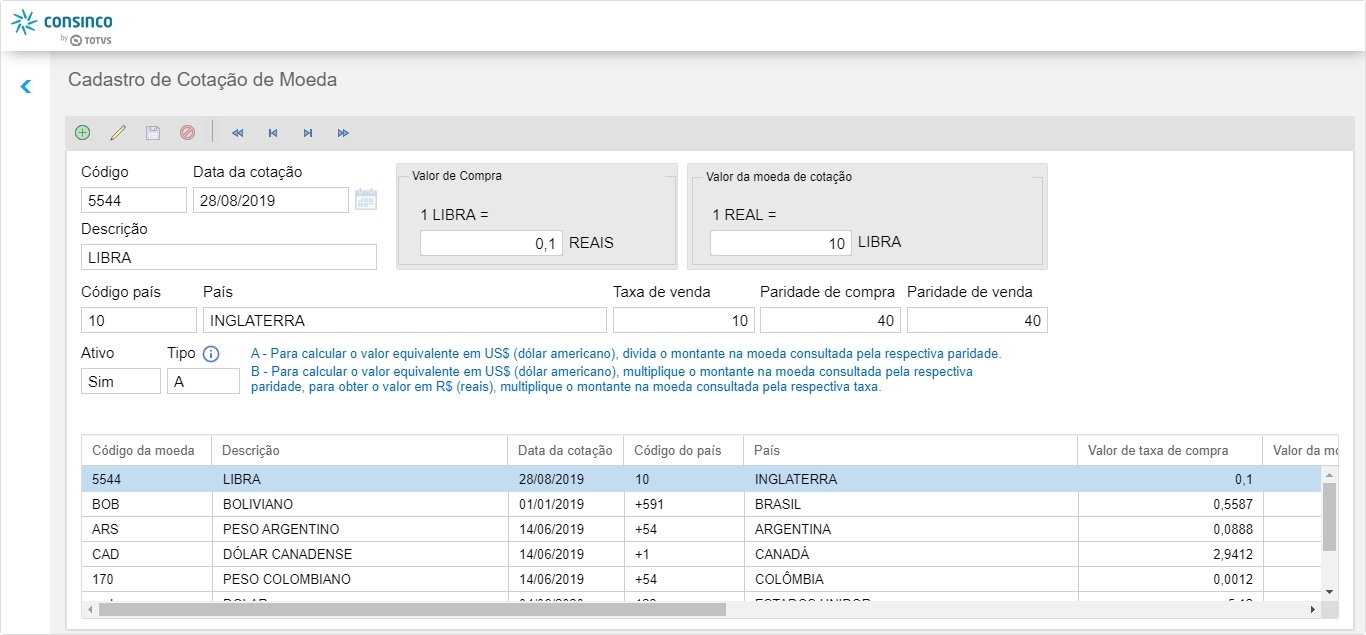This screenshot has width=1366, height=635.
Task: Click the Data da cotação field
Action: [x=271, y=200]
